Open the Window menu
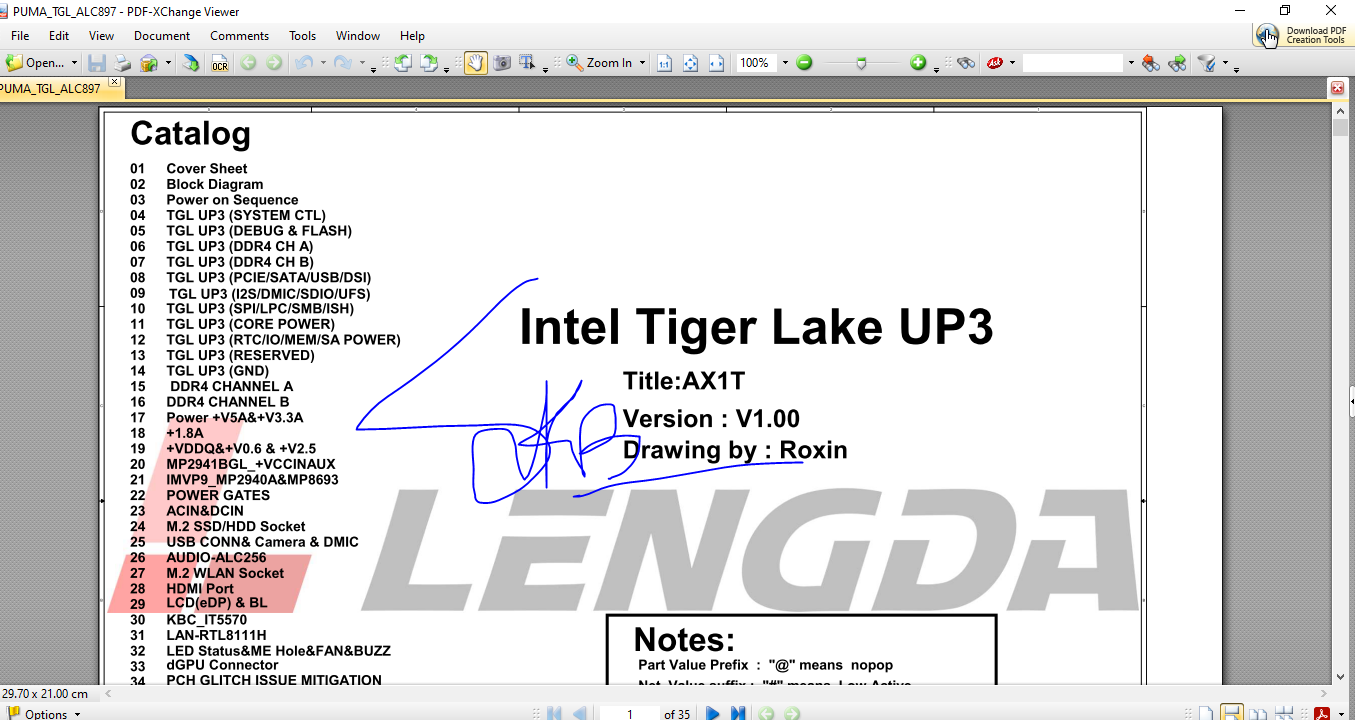The width and height of the screenshot is (1355, 720). click(358, 36)
